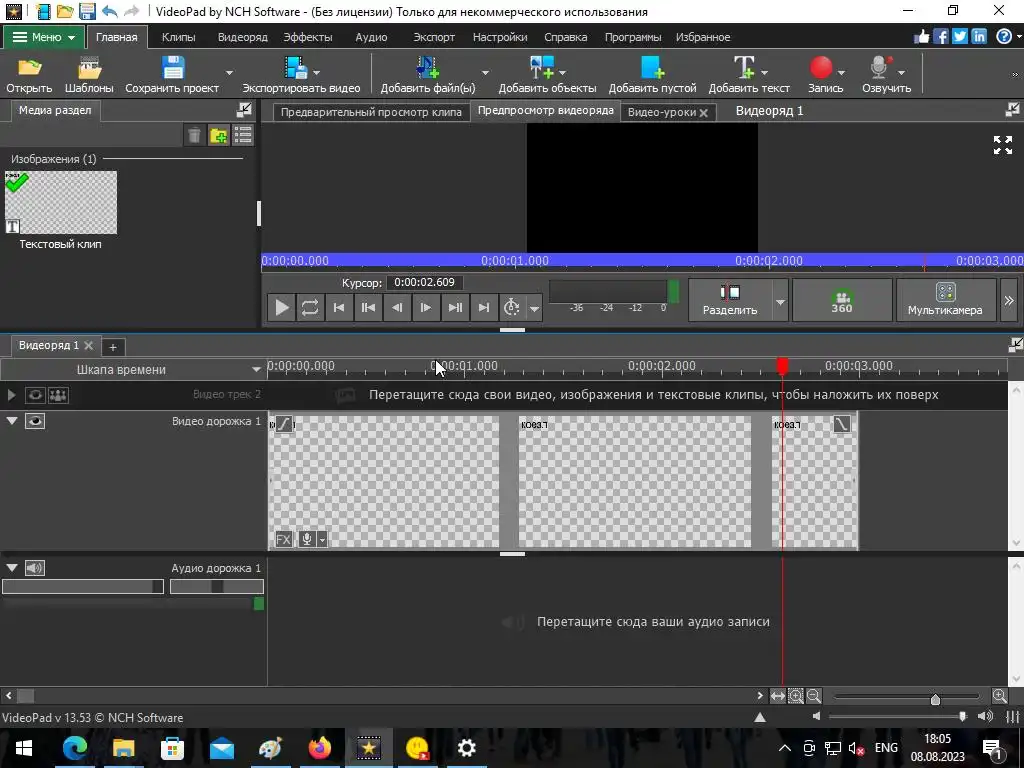Delete selected media with the trash icon
This screenshot has height=768, width=1024.
click(194, 135)
